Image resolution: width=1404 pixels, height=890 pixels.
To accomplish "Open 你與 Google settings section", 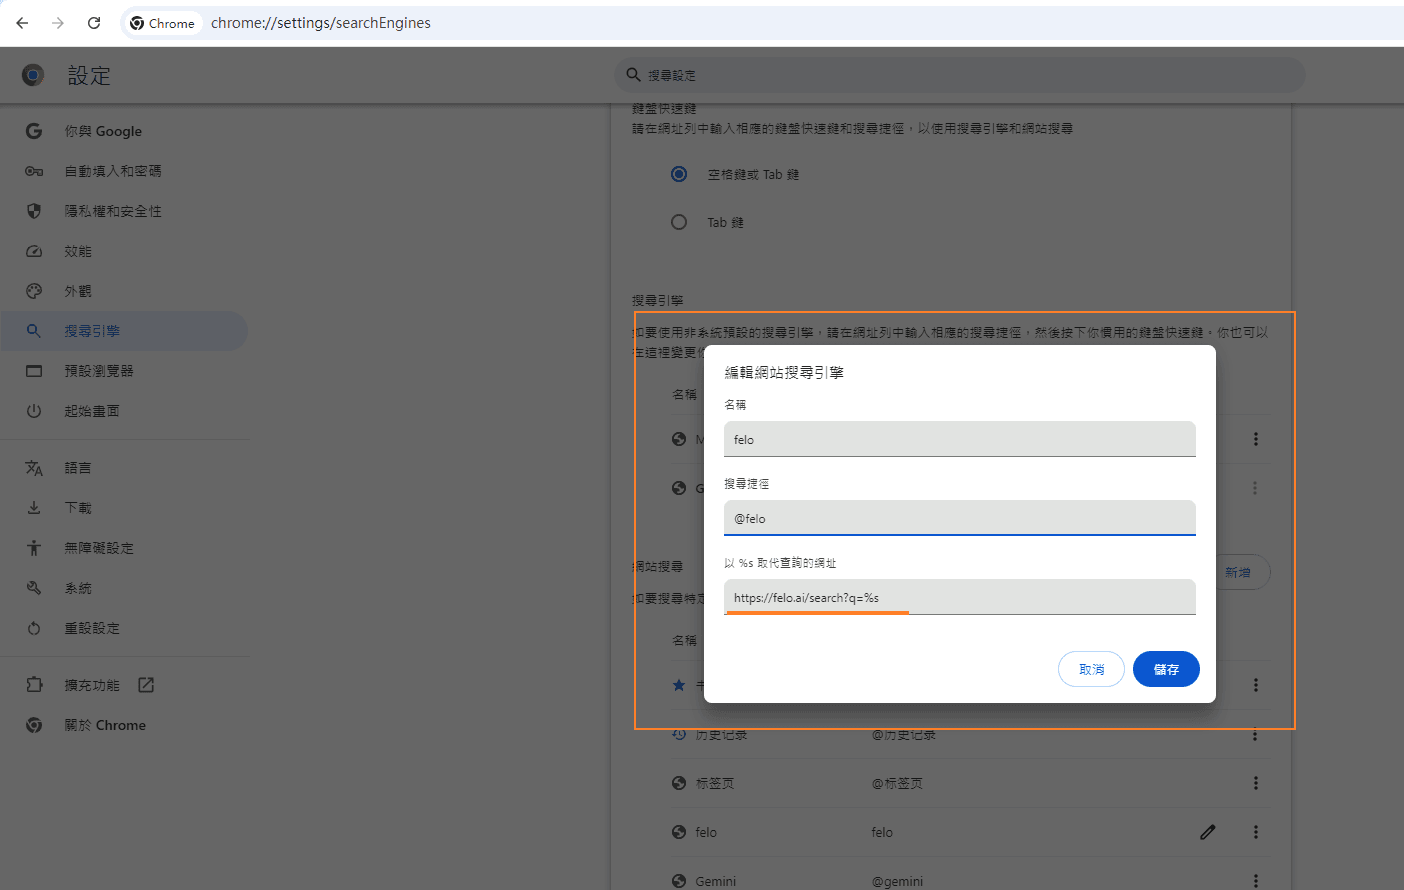I will pos(124,131).
